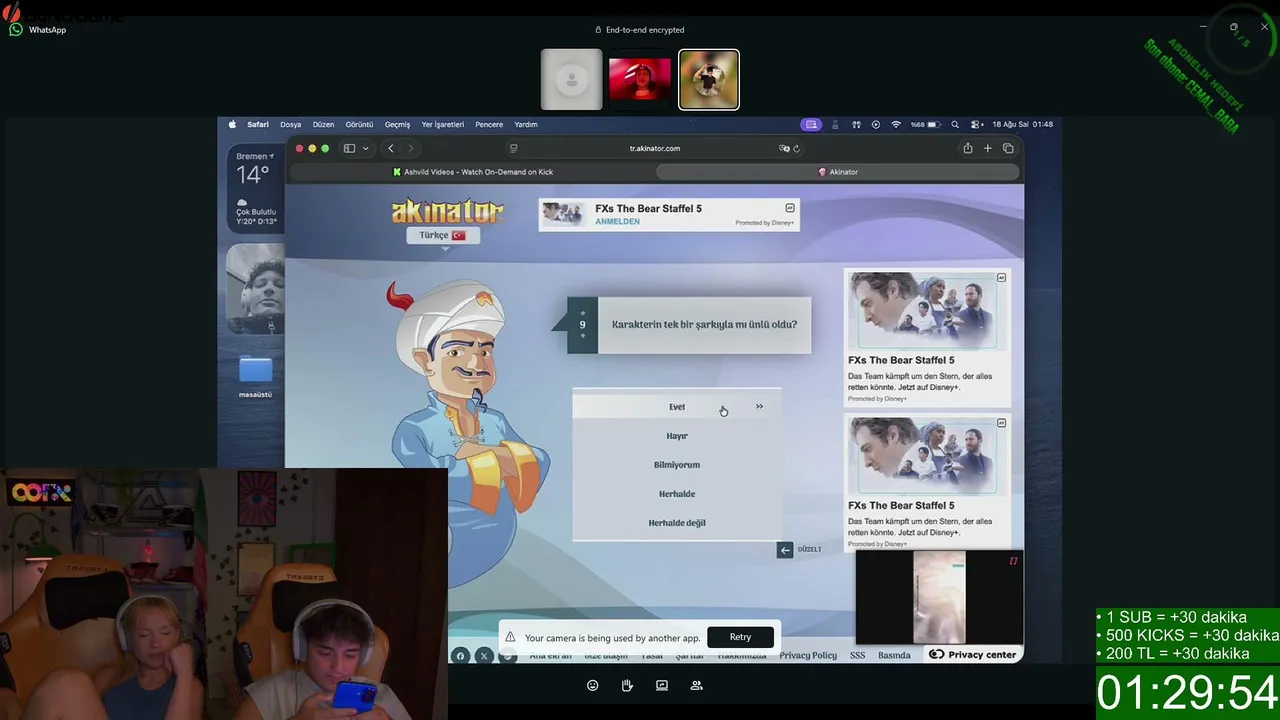Open Akinator's Facebook page icon

(x=460, y=656)
